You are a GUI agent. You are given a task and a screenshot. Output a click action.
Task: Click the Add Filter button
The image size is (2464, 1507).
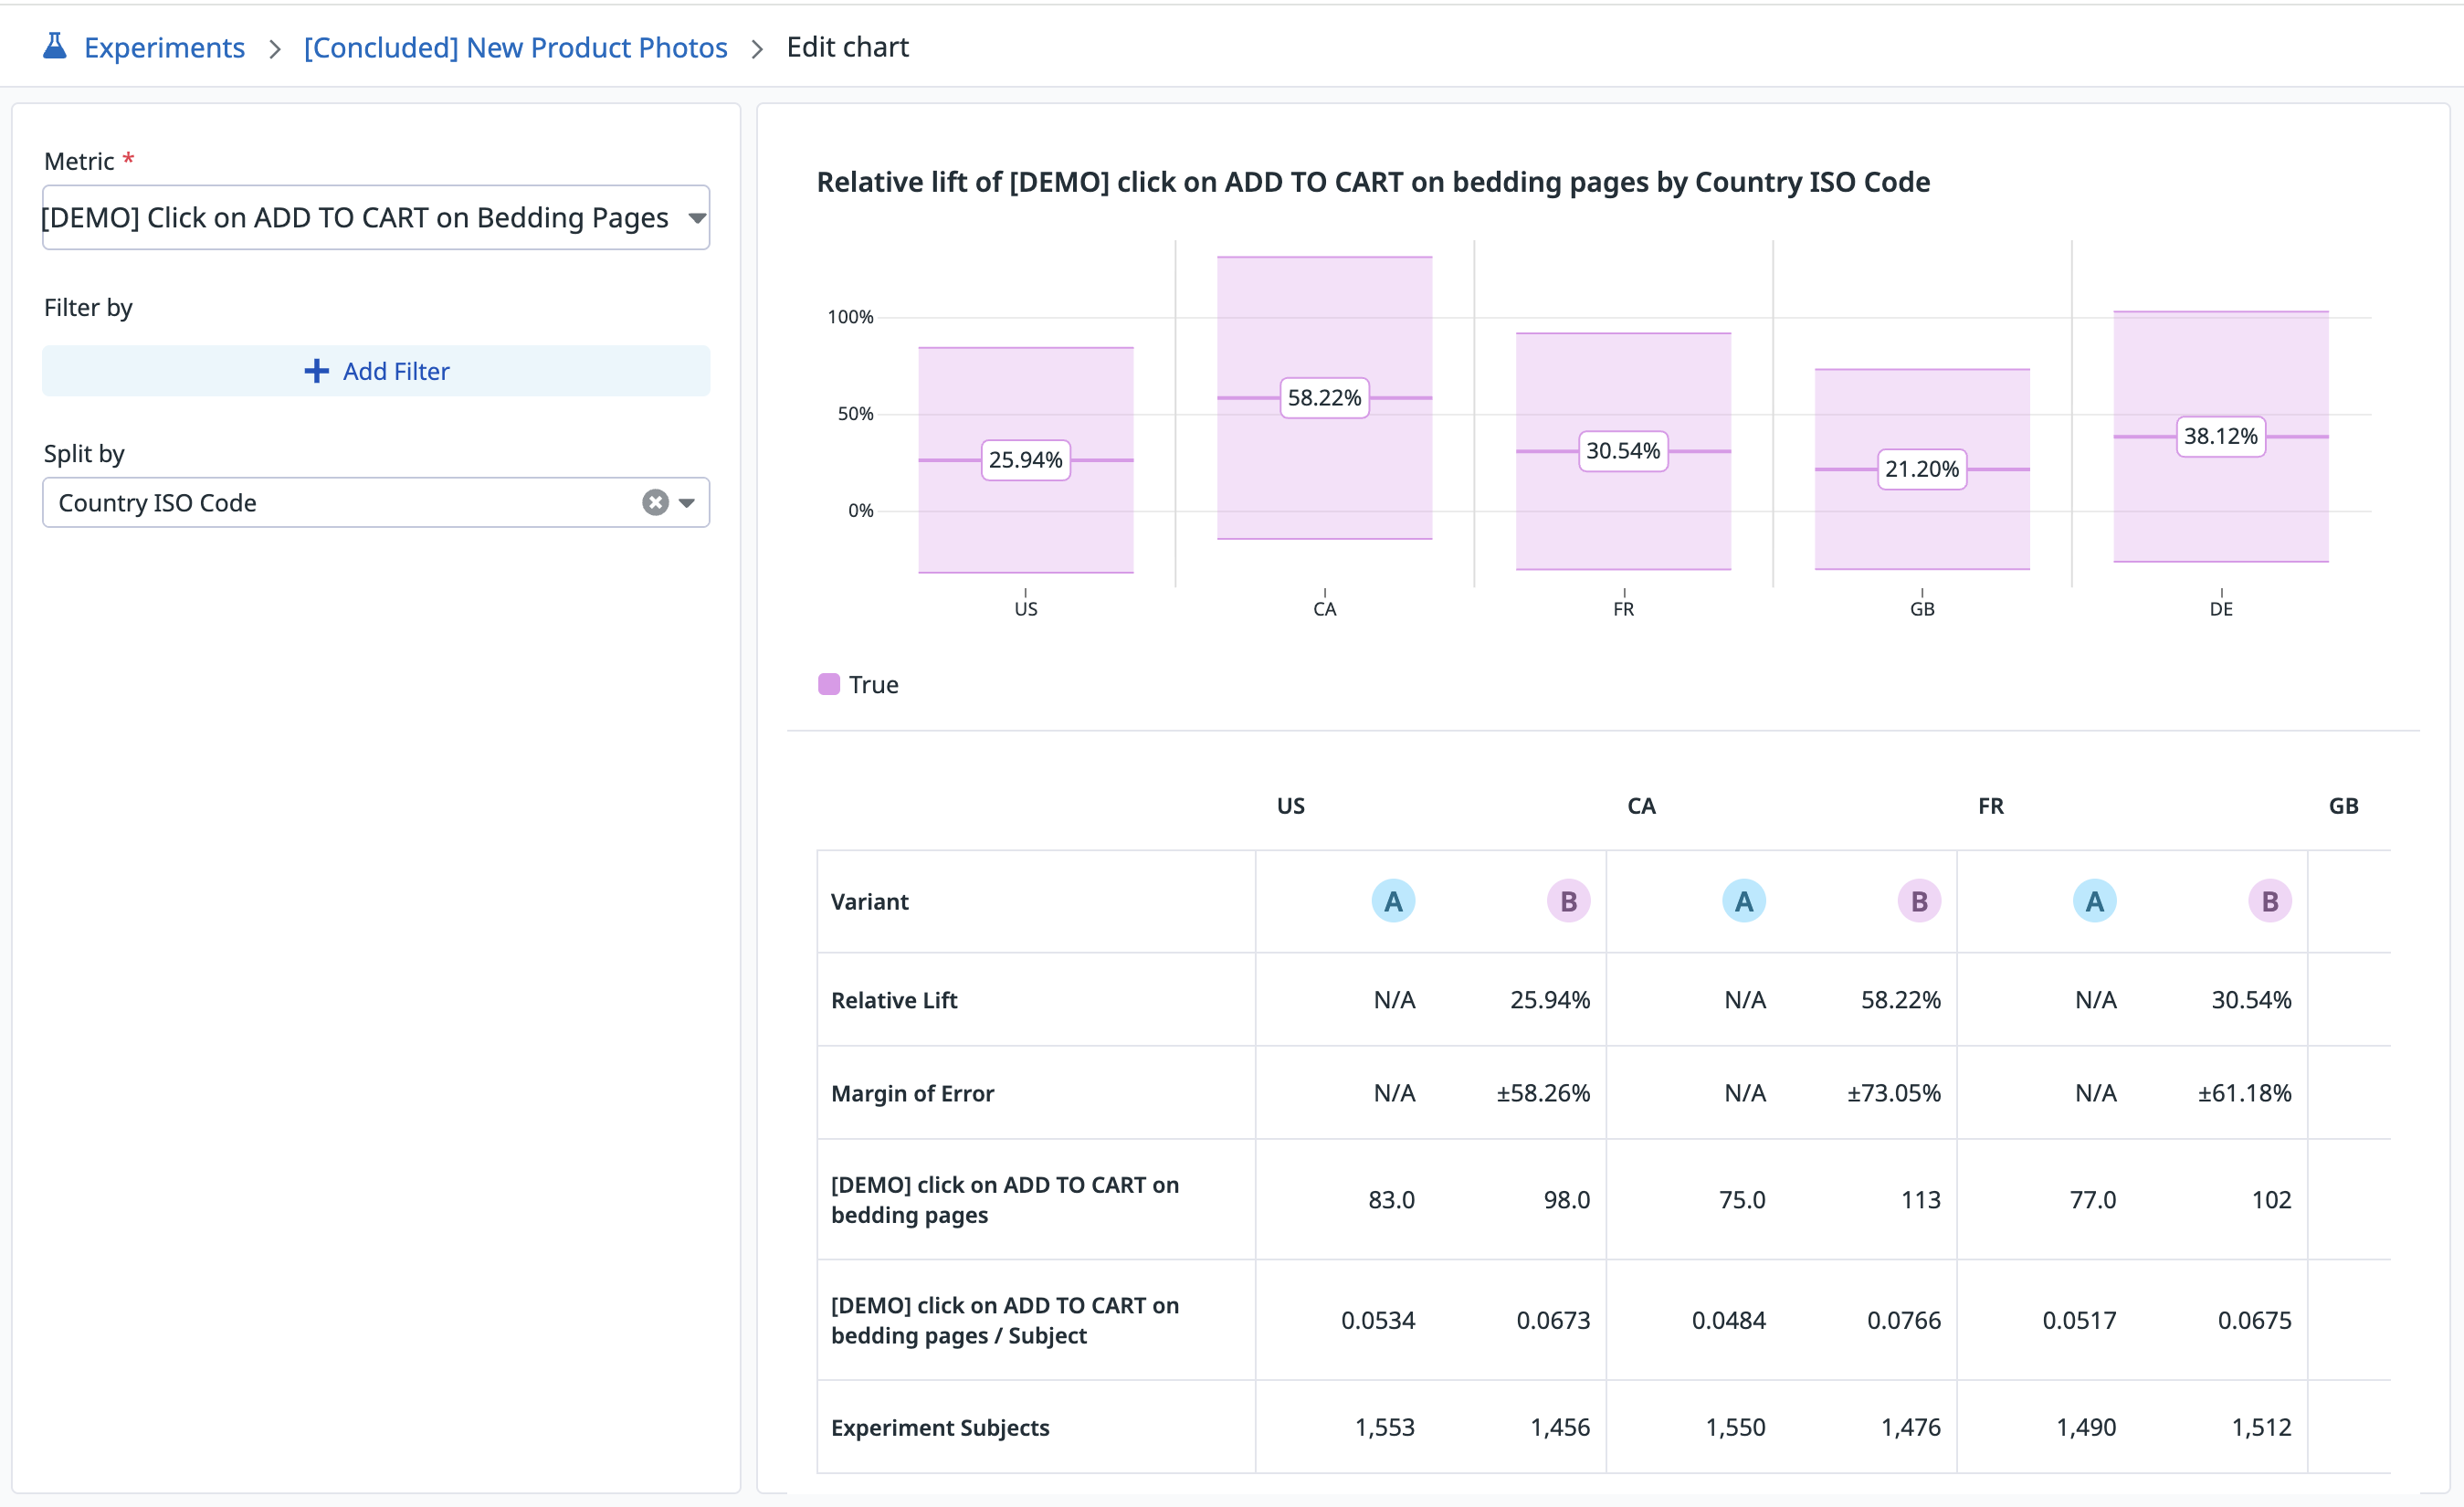click(376, 371)
